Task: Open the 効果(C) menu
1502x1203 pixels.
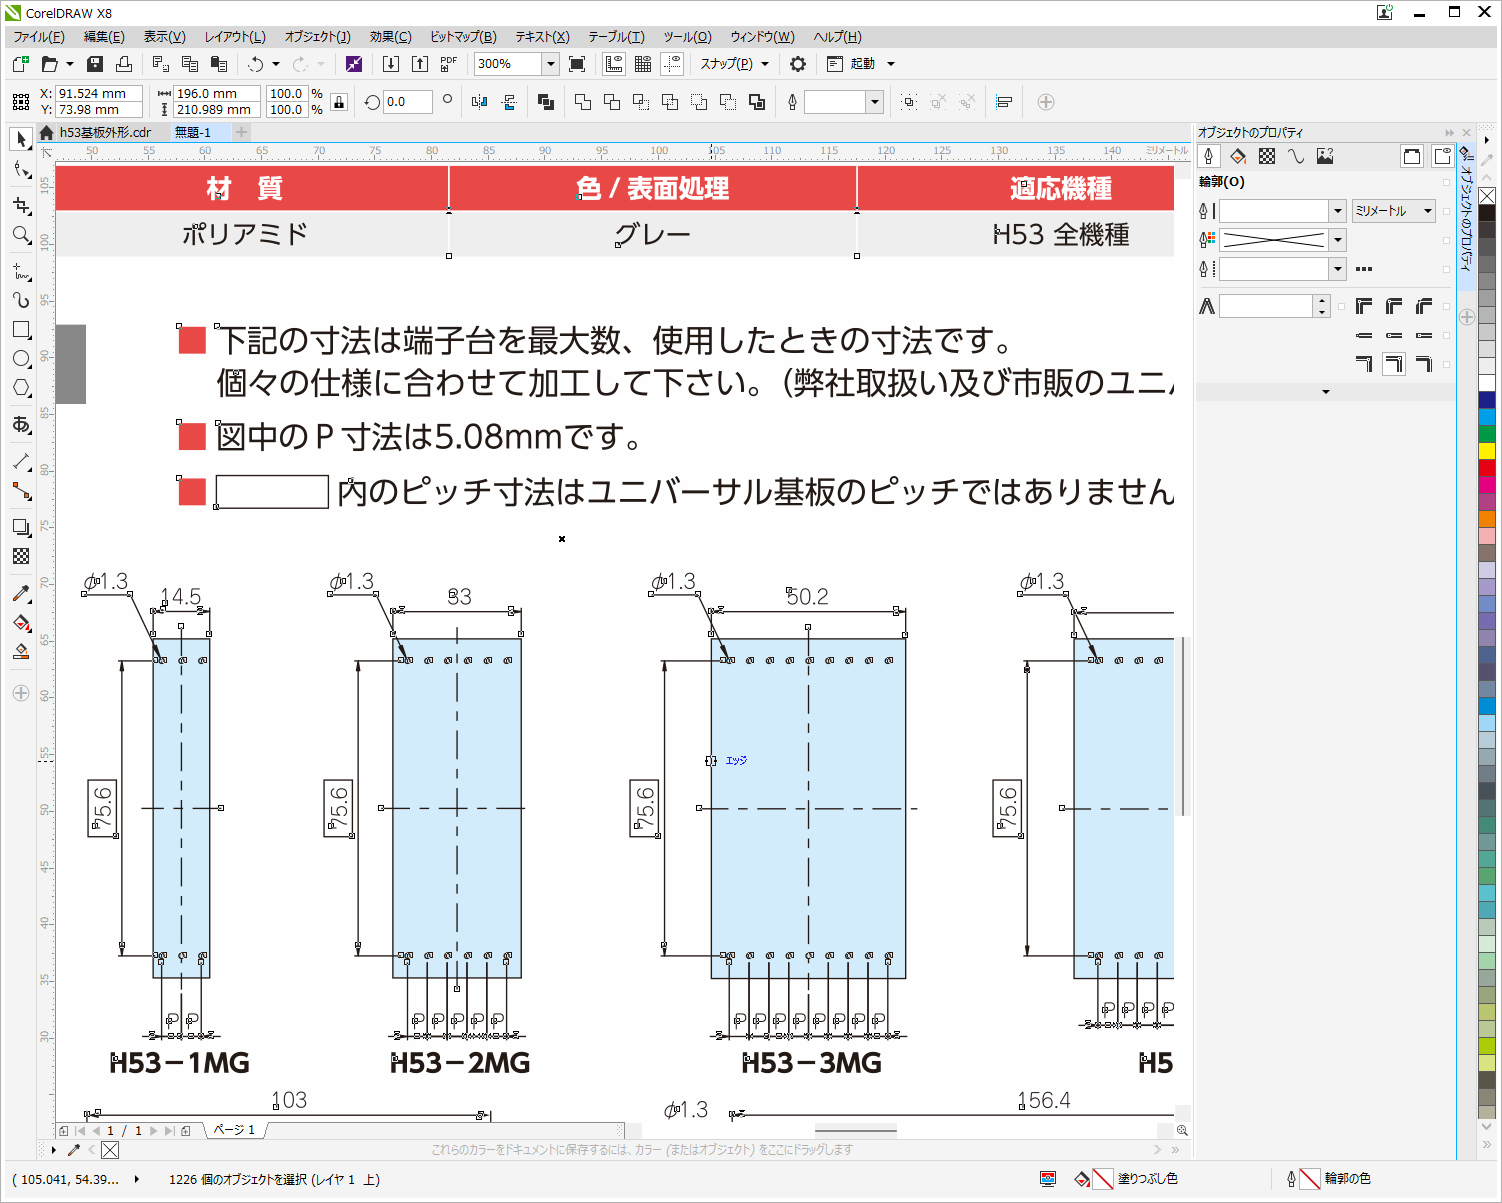Action: coord(390,37)
